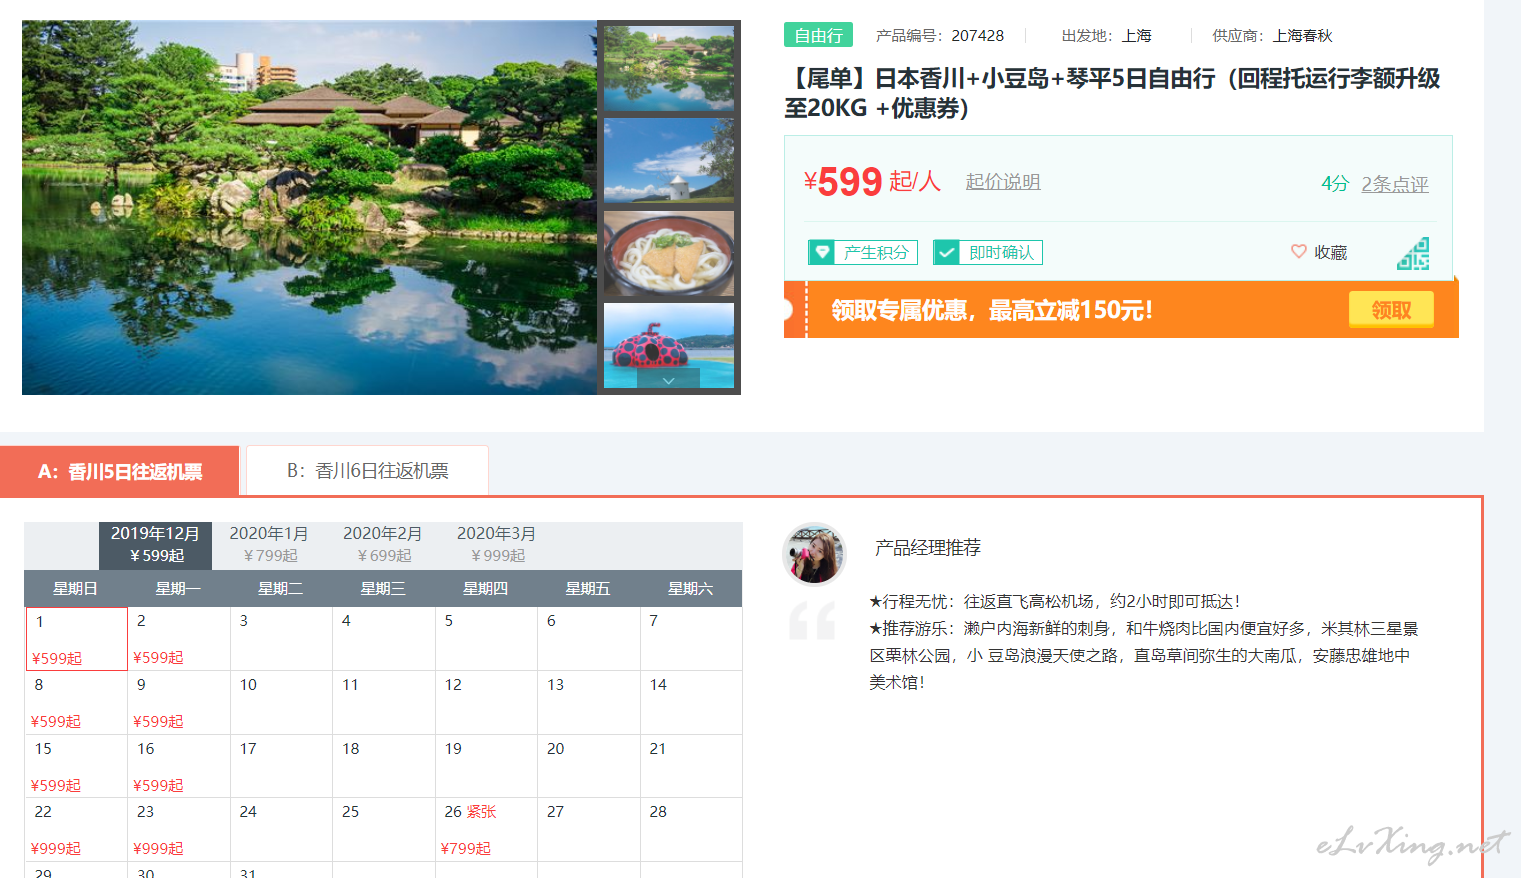Open the green QR code icon
Viewport: 1521px width, 878px height.
coord(1413,254)
